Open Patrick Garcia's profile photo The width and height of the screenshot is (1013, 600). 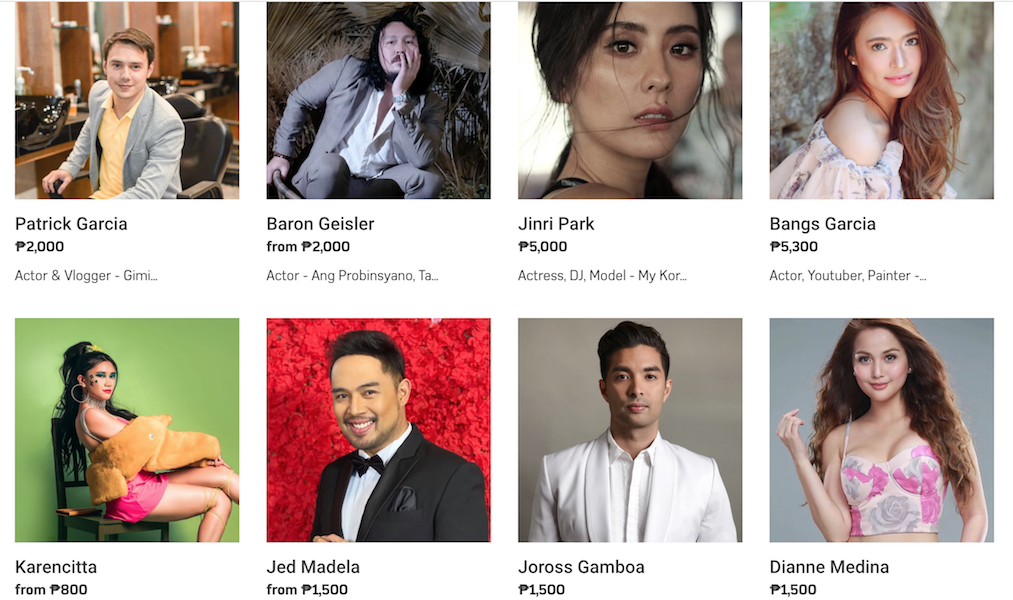[x=127, y=100]
